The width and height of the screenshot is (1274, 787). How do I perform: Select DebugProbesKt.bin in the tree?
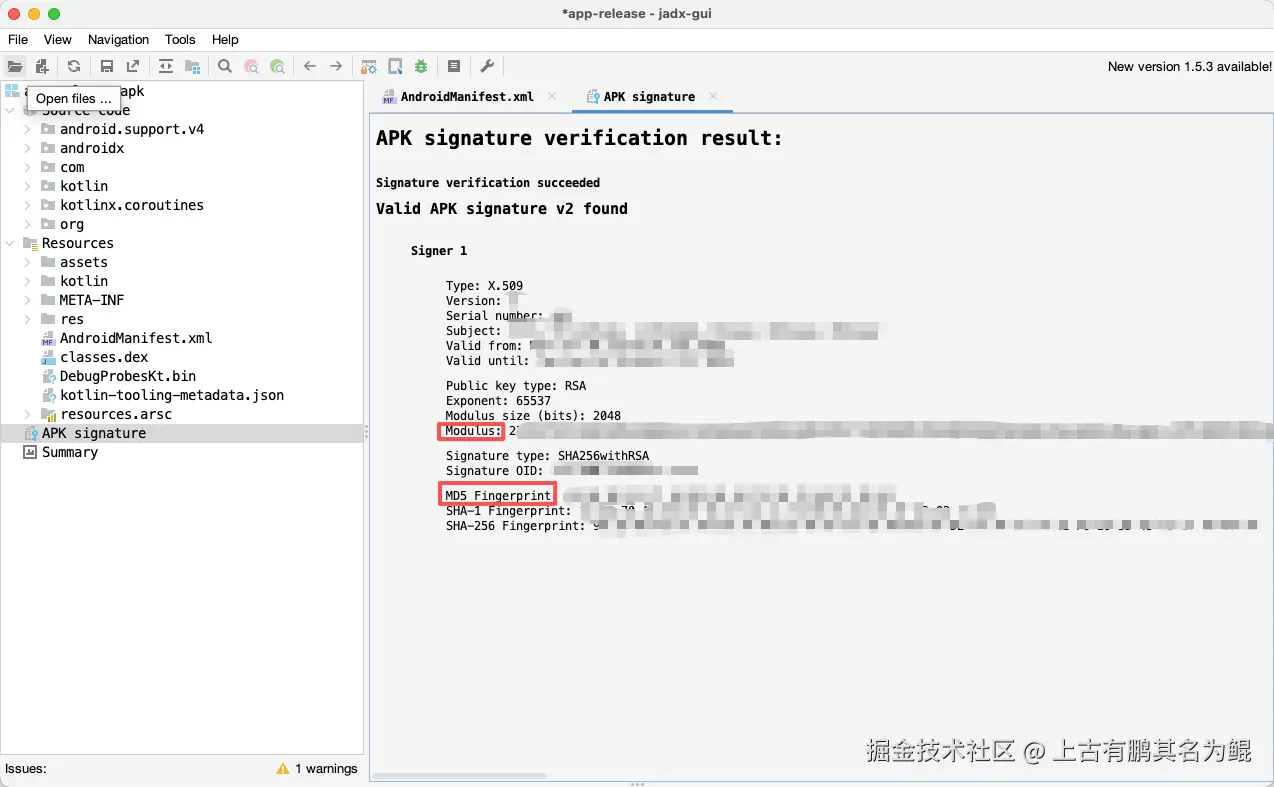pos(128,376)
